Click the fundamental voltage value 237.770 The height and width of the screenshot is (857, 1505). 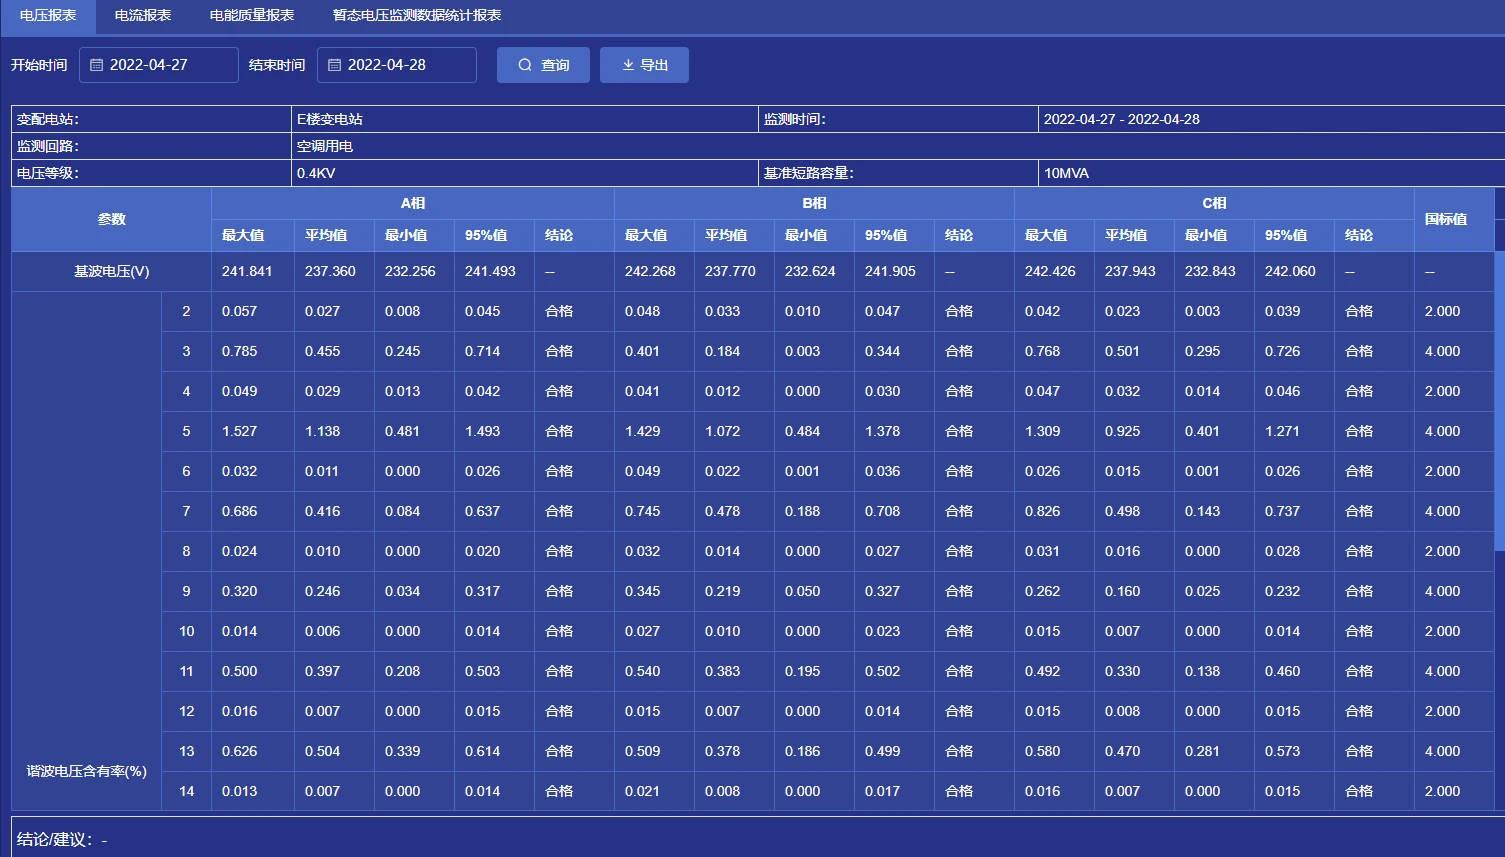[730, 271]
